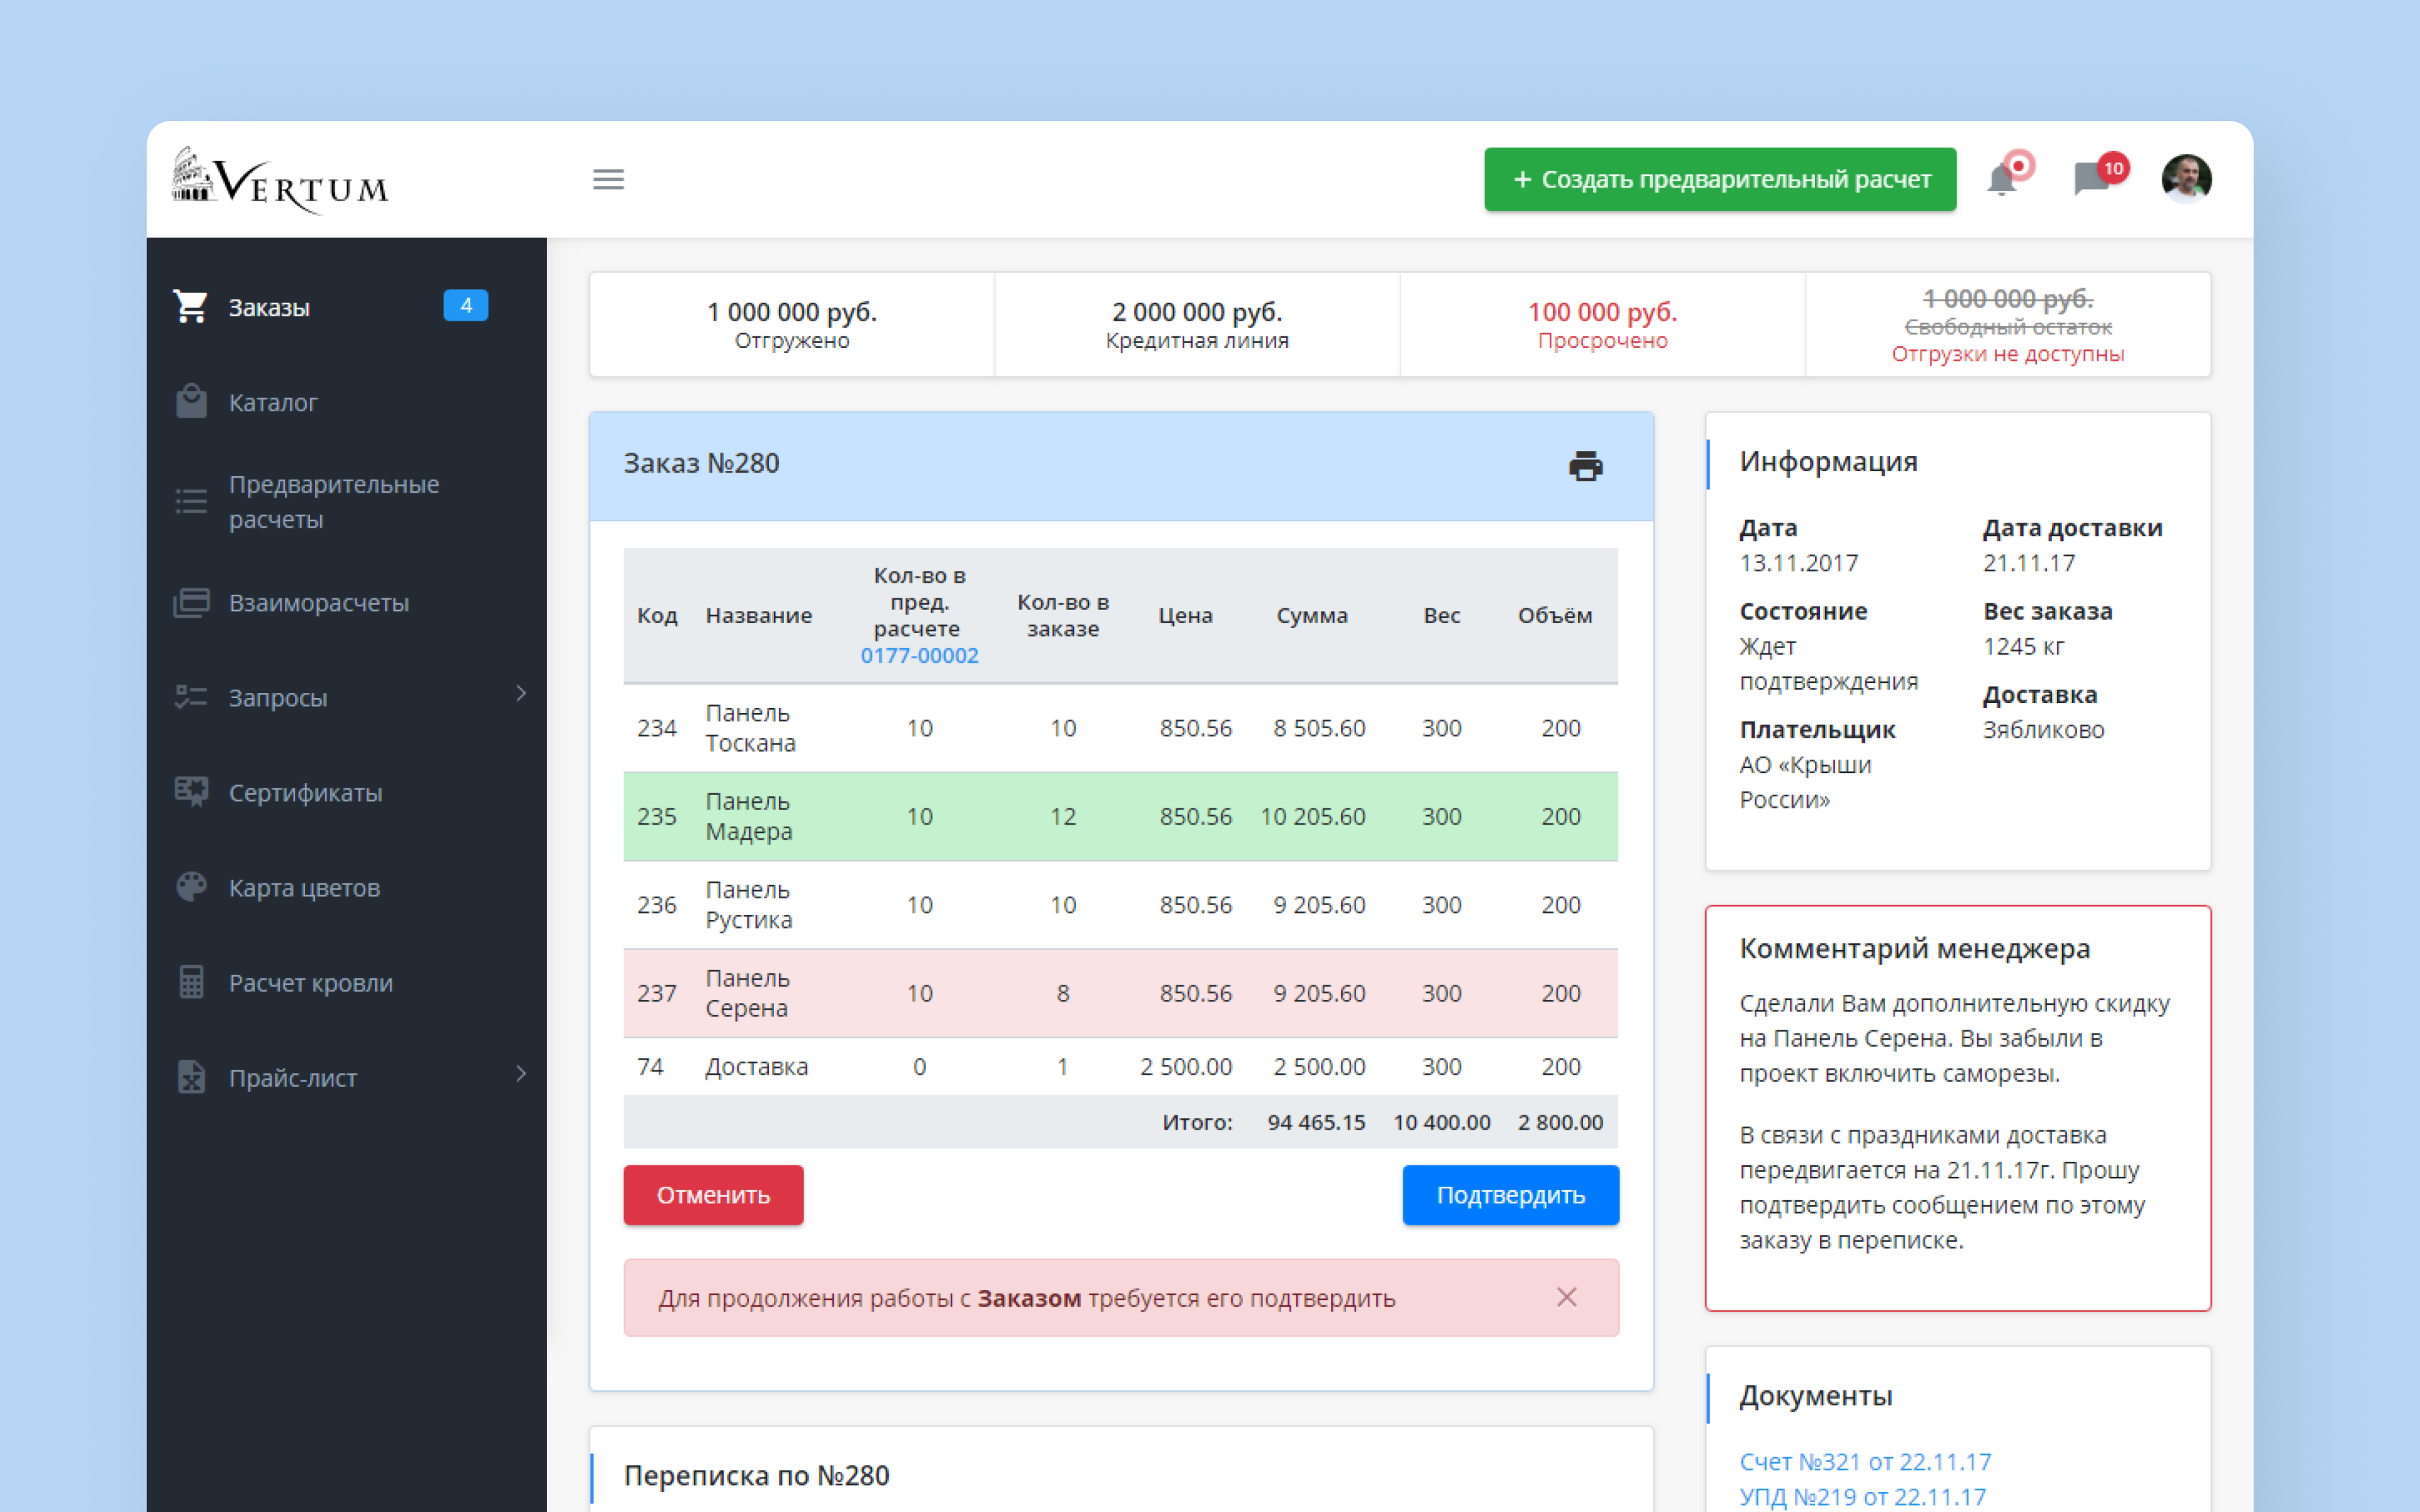Expand the Прайс-лист submenu chevron
Screen dimensions: 2420x1512
tap(521, 1074)
